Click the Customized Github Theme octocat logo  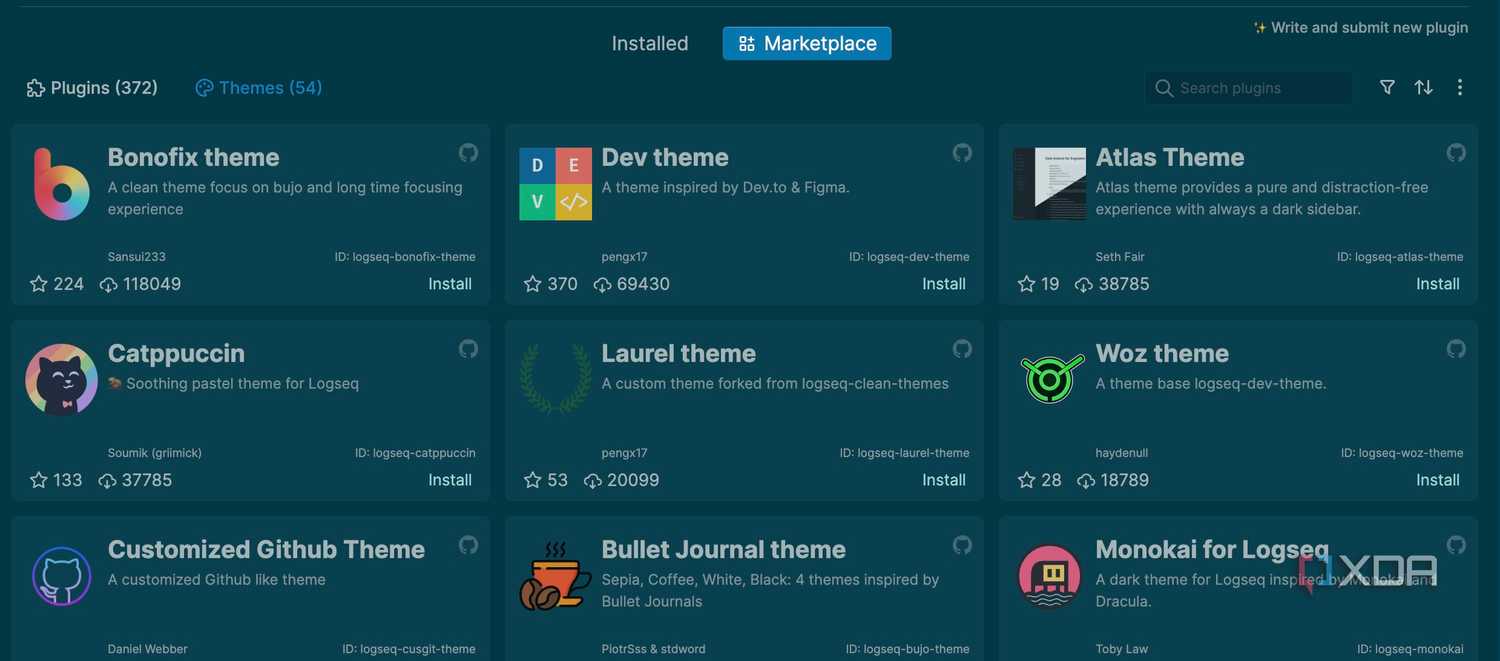pyautogui.click(x=61, y=575)
